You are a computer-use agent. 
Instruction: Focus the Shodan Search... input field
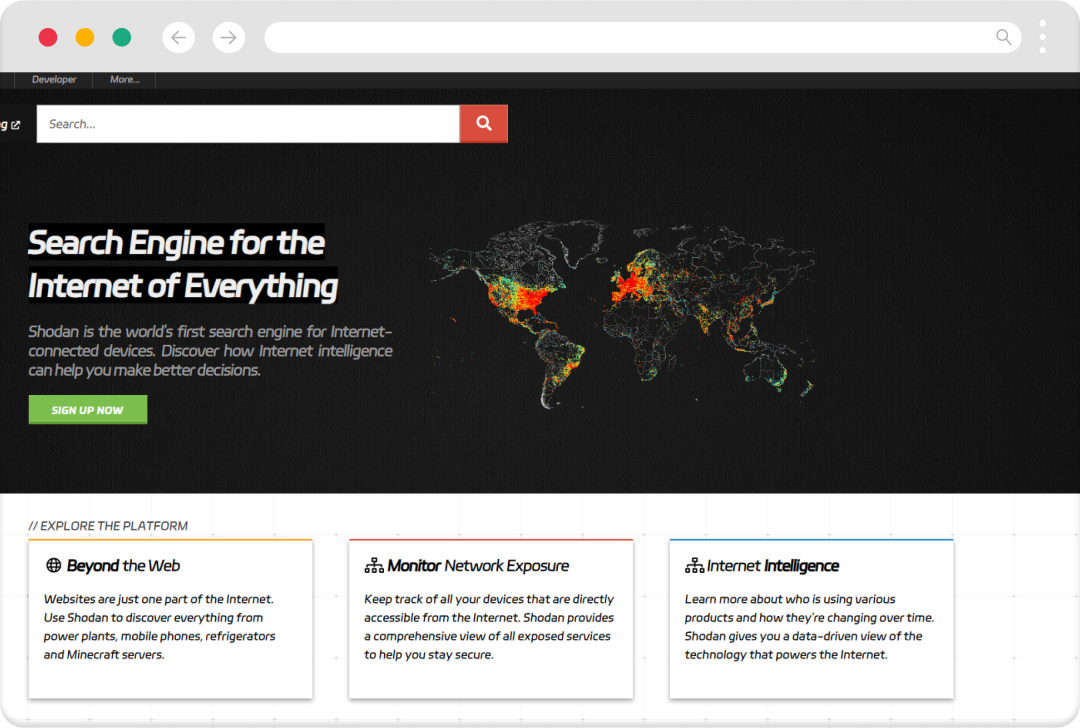(x=248, y=124)
